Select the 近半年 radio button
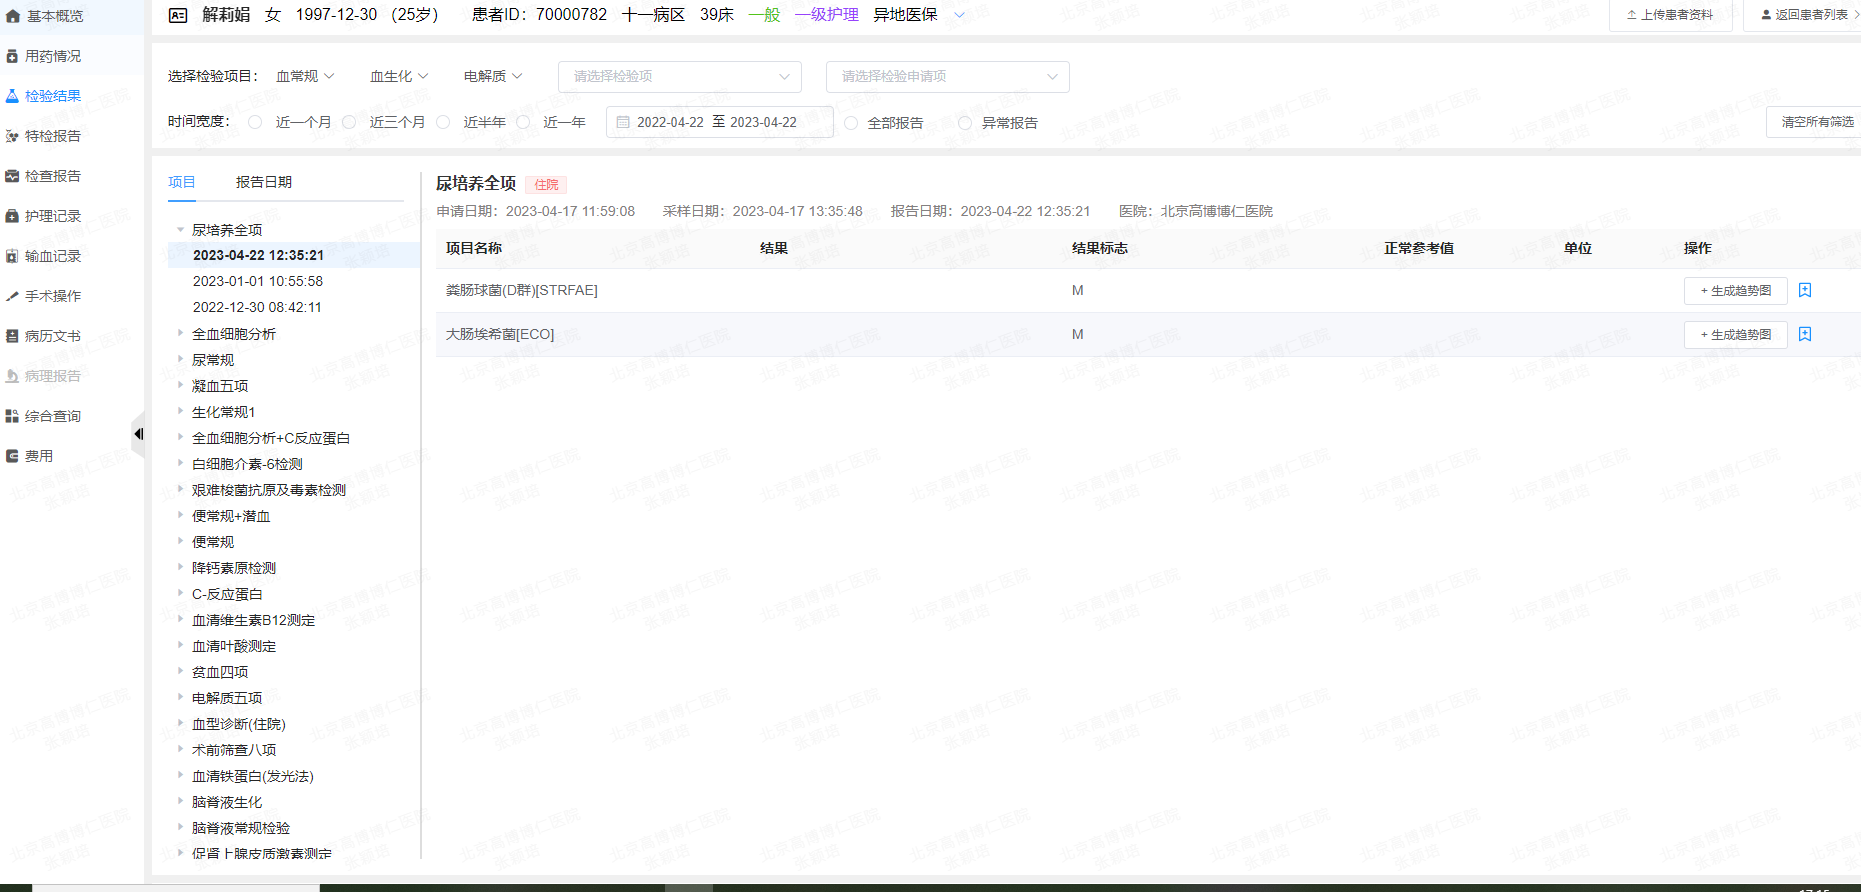1861x892 pixels. point(443,122)
